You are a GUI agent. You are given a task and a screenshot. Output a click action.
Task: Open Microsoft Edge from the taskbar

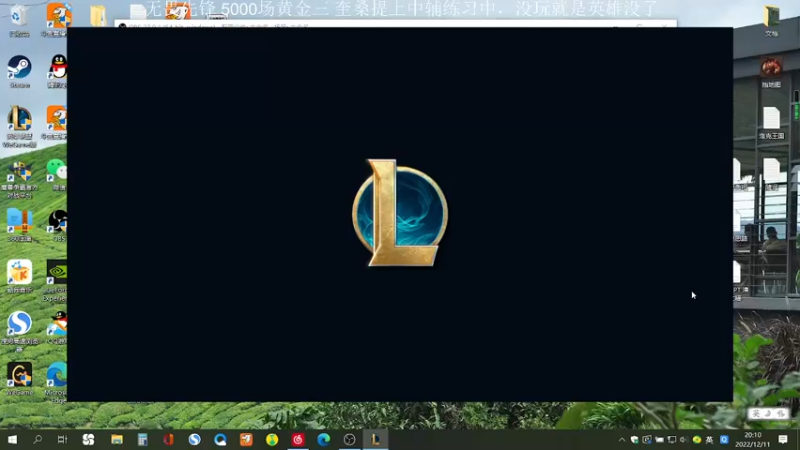(323, 439)
